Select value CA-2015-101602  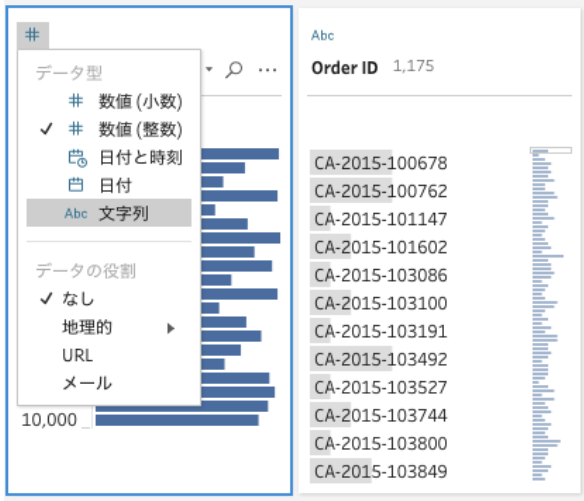380,247
